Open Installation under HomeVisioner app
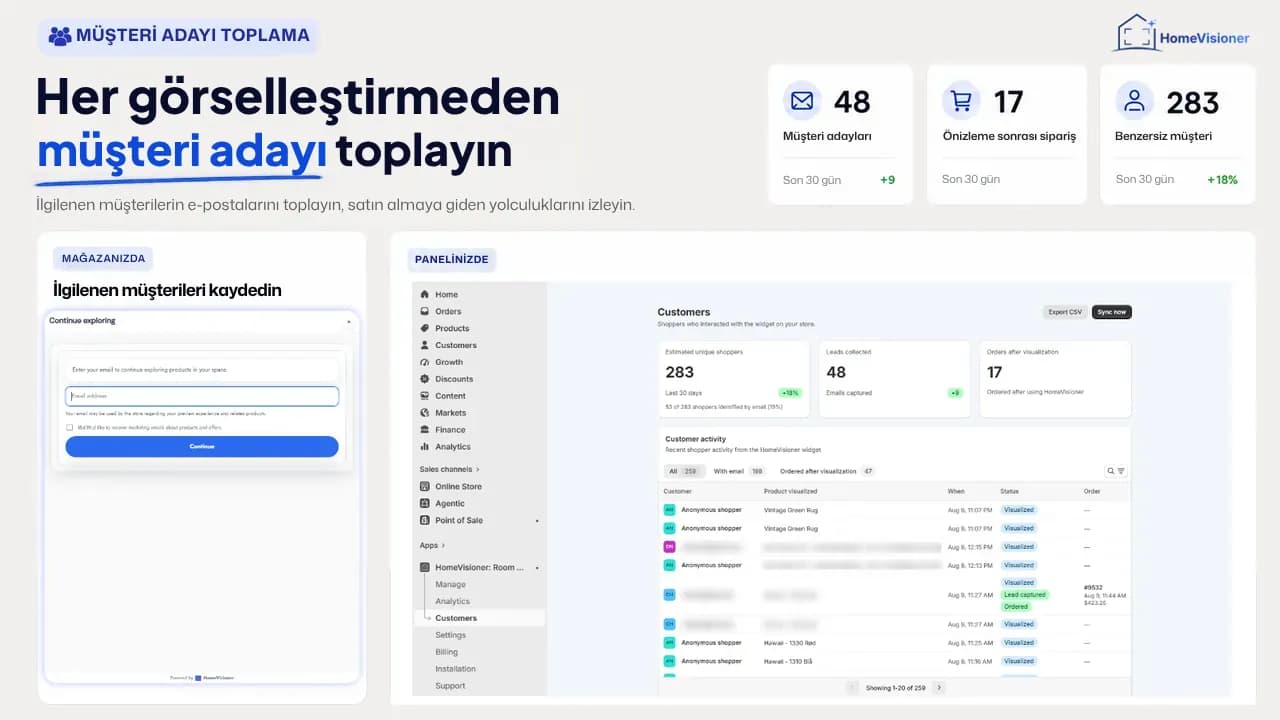1280x720 pixels. click(x=455, y=669)
